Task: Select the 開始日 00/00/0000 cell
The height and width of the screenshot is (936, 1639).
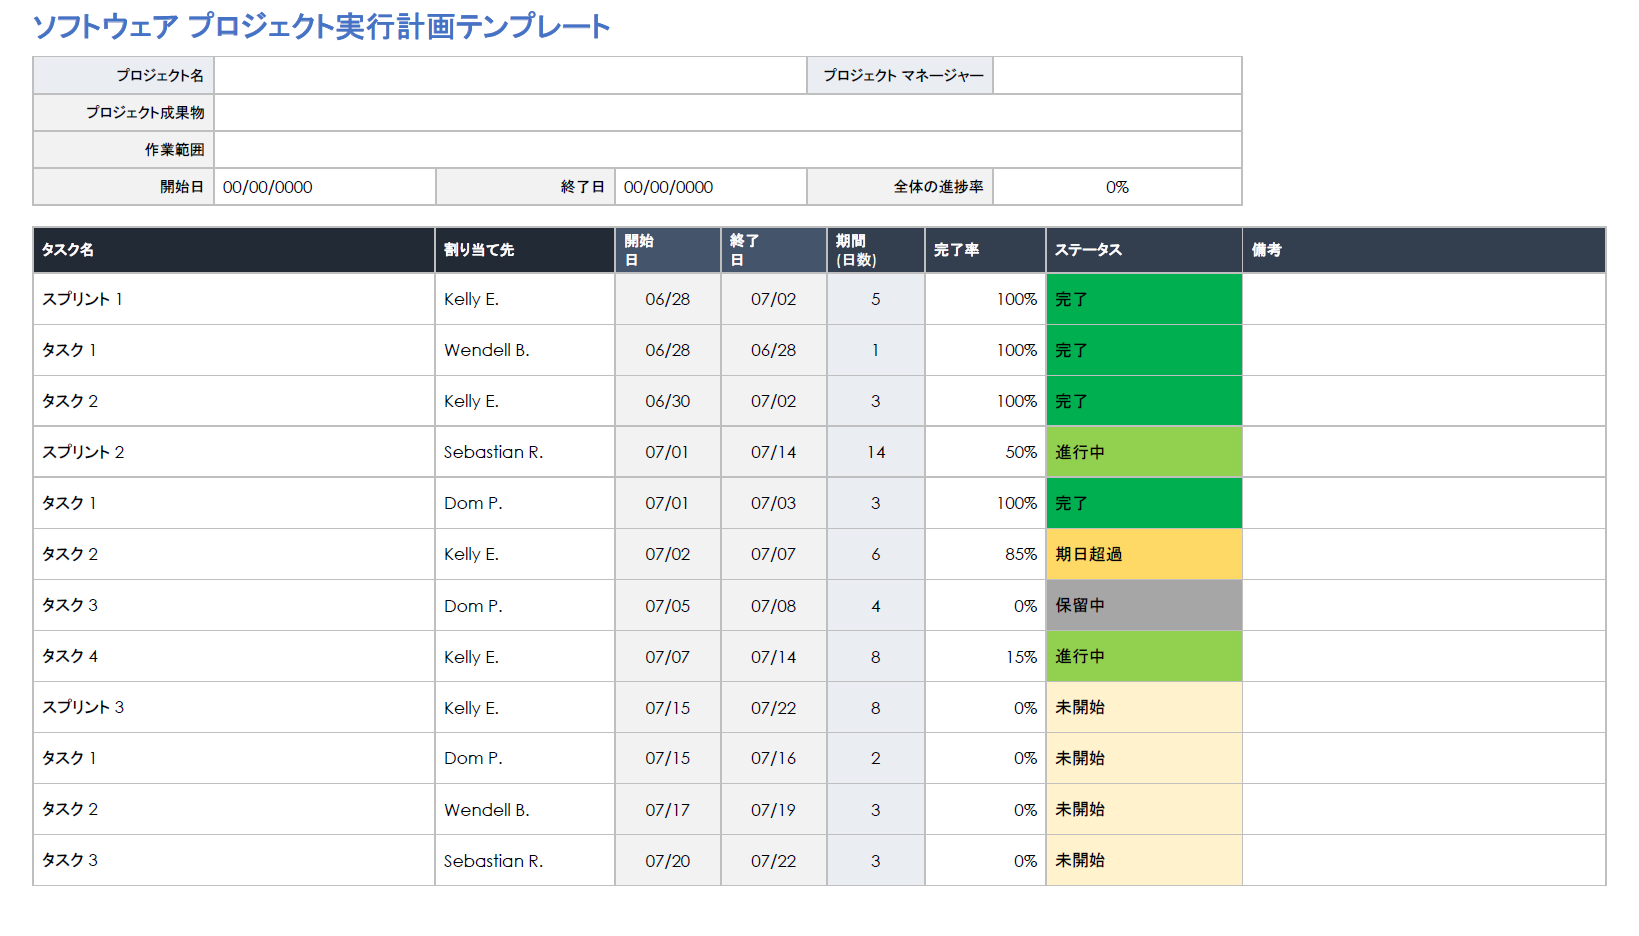Action: point(325,187)
